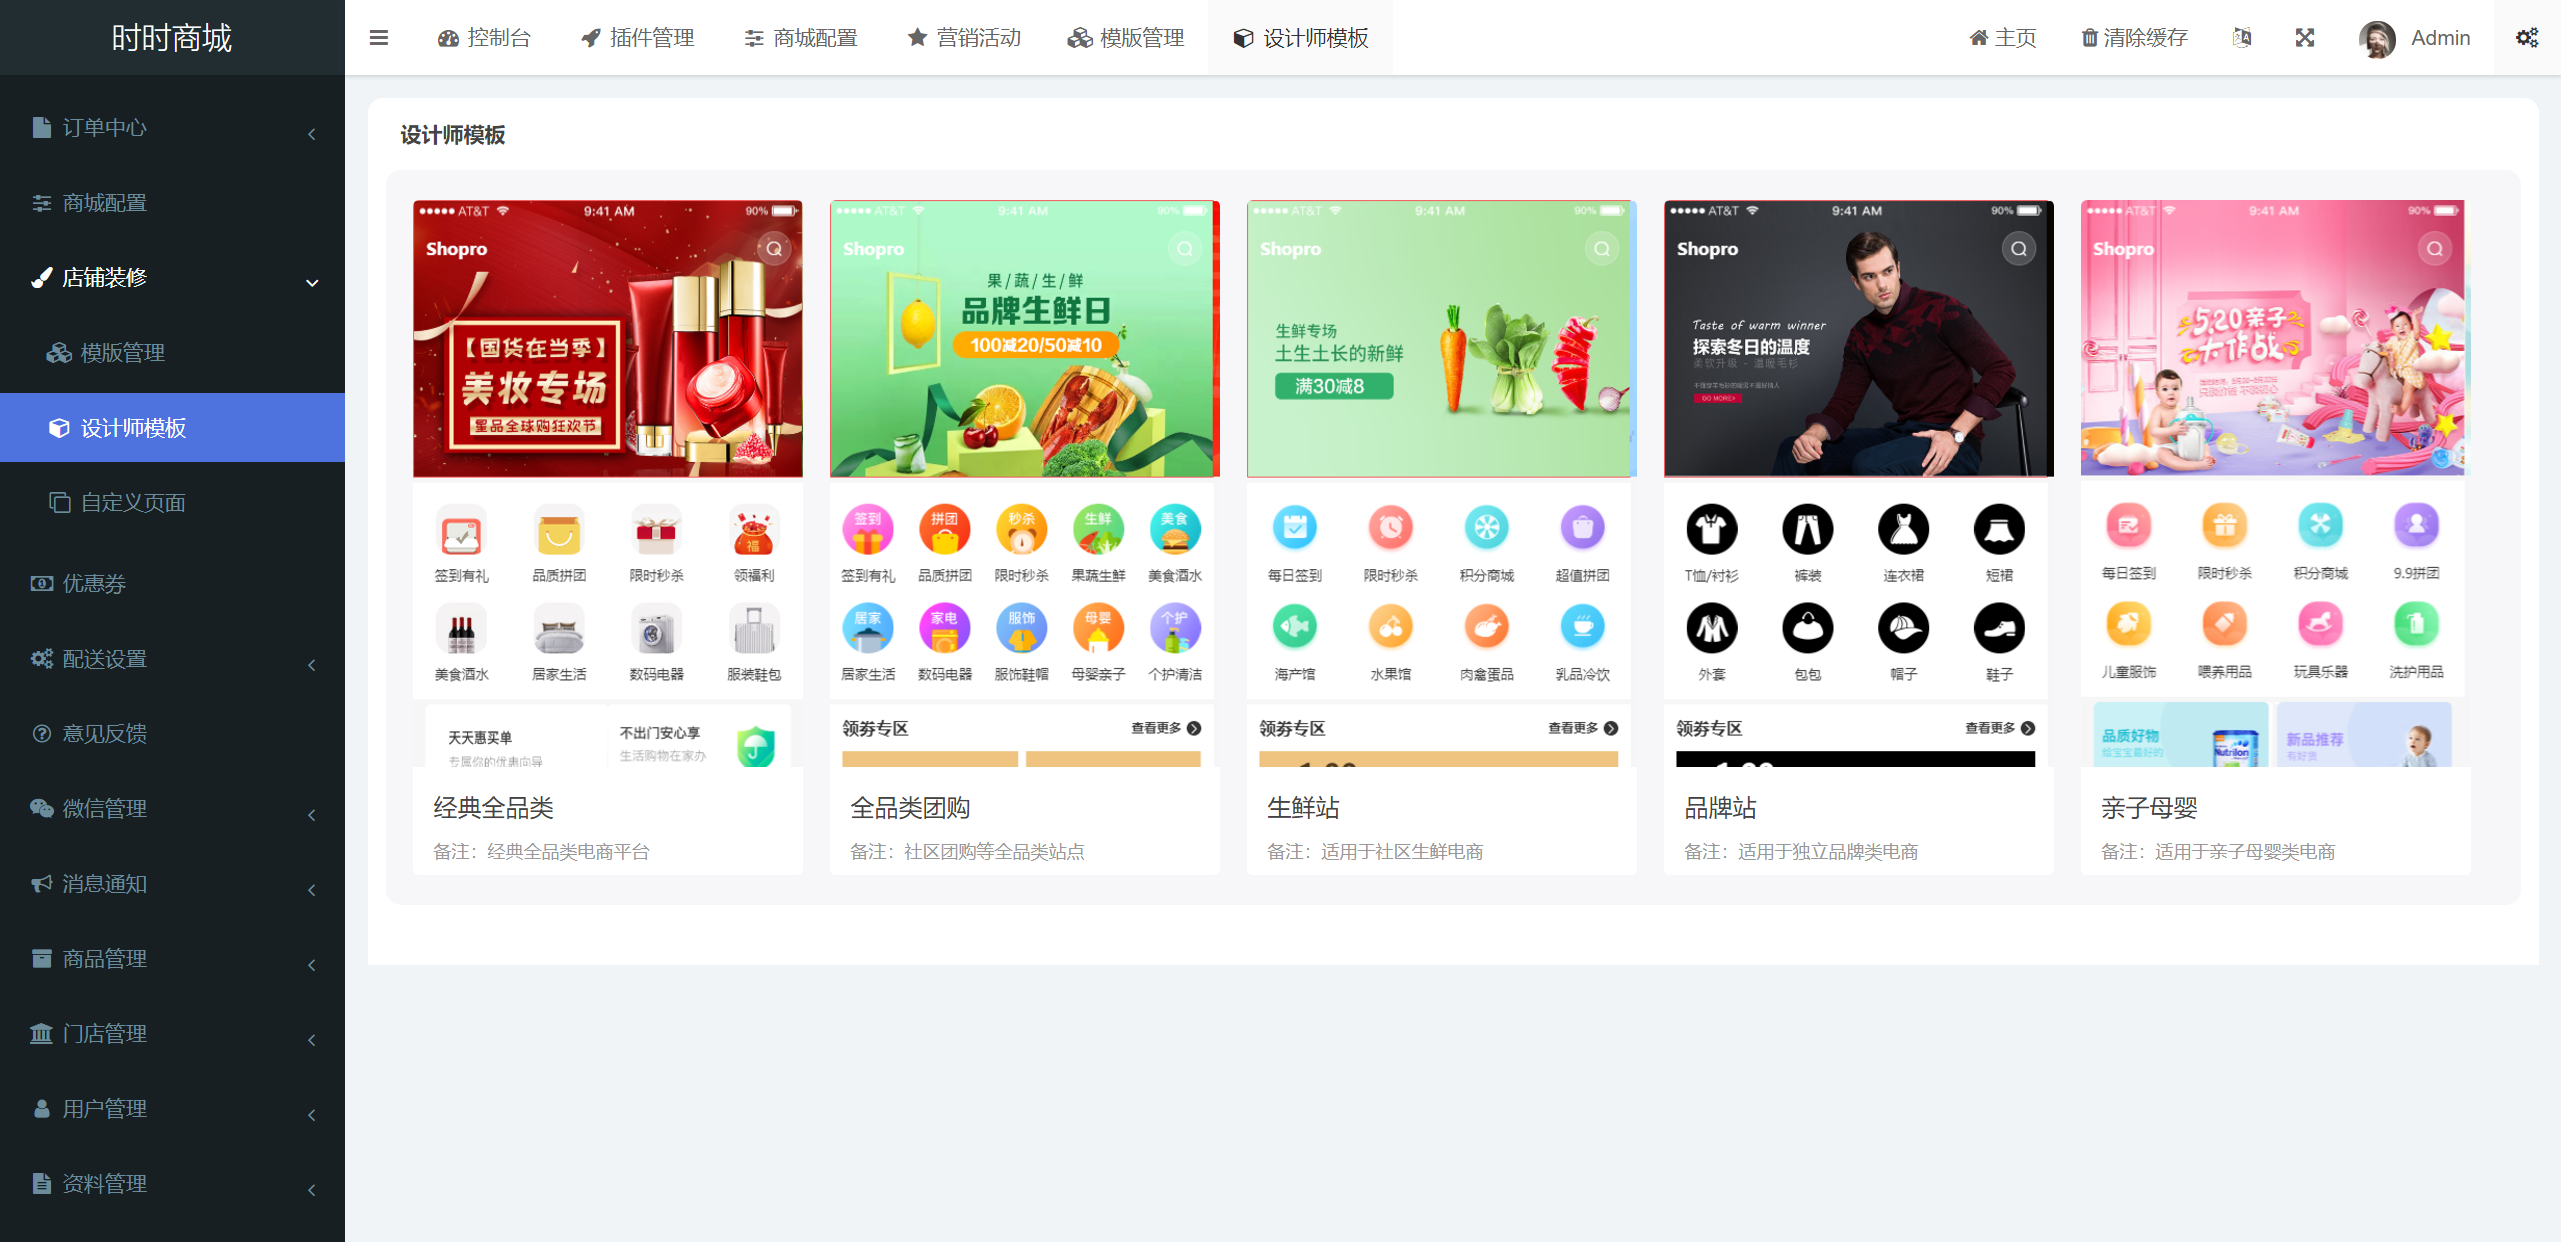Image resolution: width=2561 pixels, height=1242 pixels.
Task: Expand the 门店管理 sidebar menu
Action: (x=172, y=1034)
